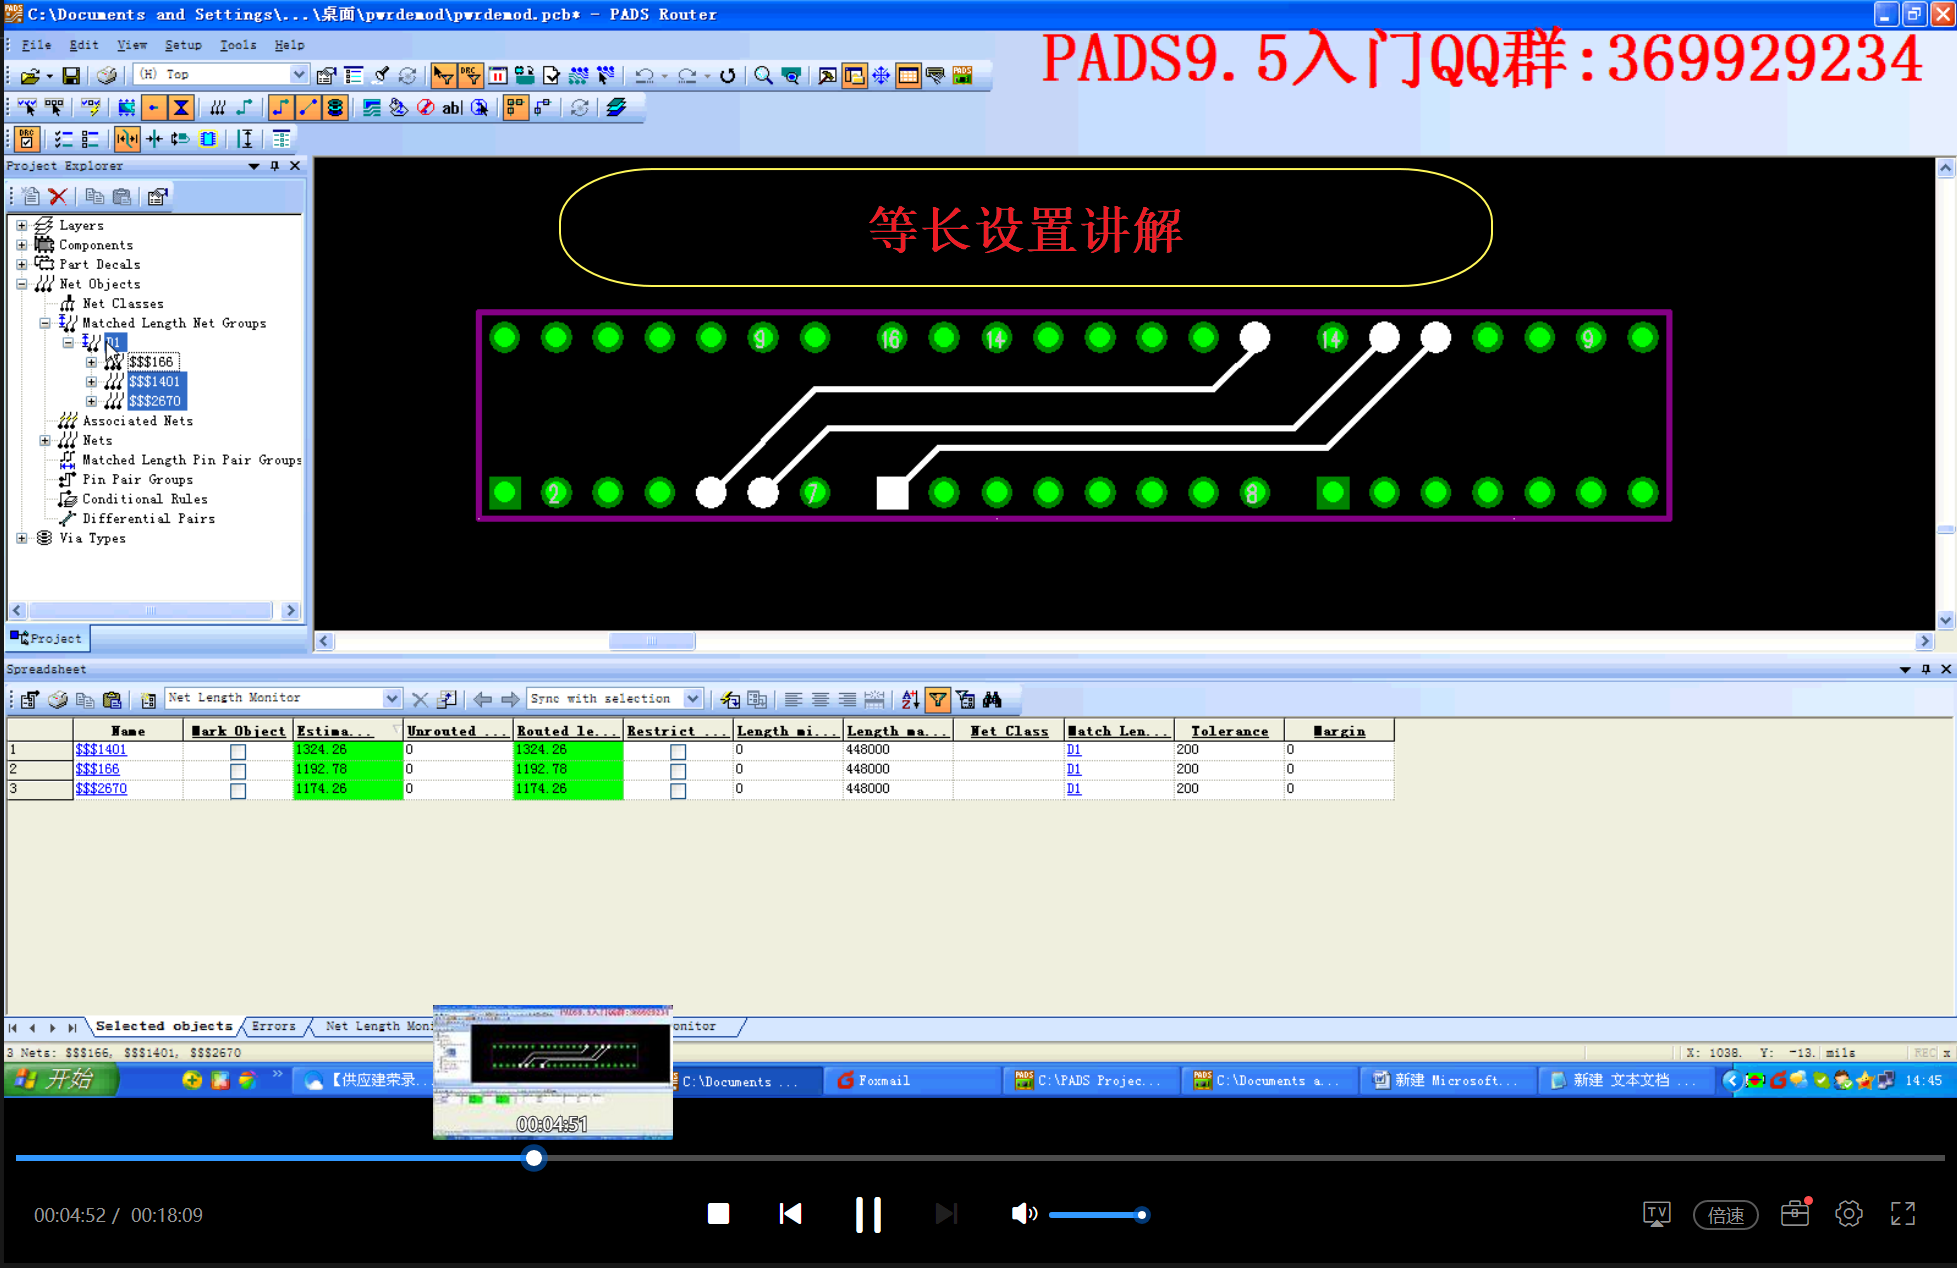Expand the $$$1401 net in the tree

click(x=91, y=381)
